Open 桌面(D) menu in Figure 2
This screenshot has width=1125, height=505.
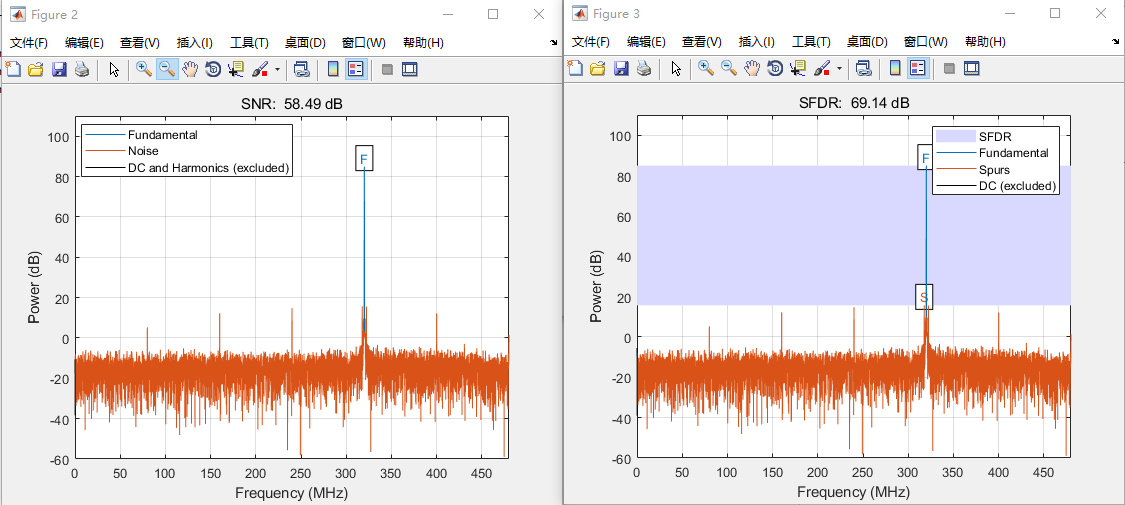tap(305, 42)
